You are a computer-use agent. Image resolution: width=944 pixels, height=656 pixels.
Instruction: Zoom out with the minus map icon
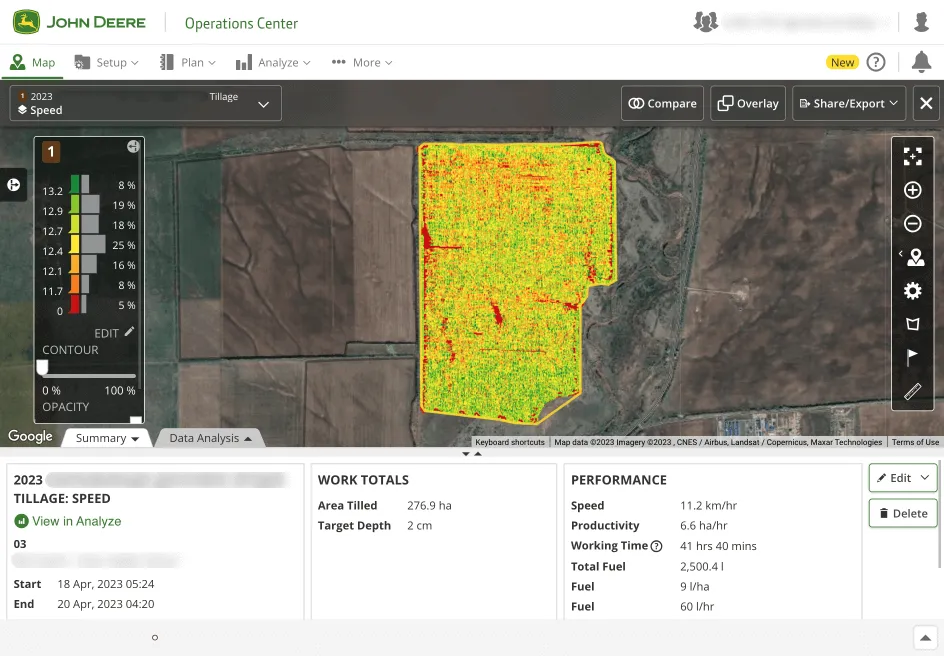[x=912, y=224]
